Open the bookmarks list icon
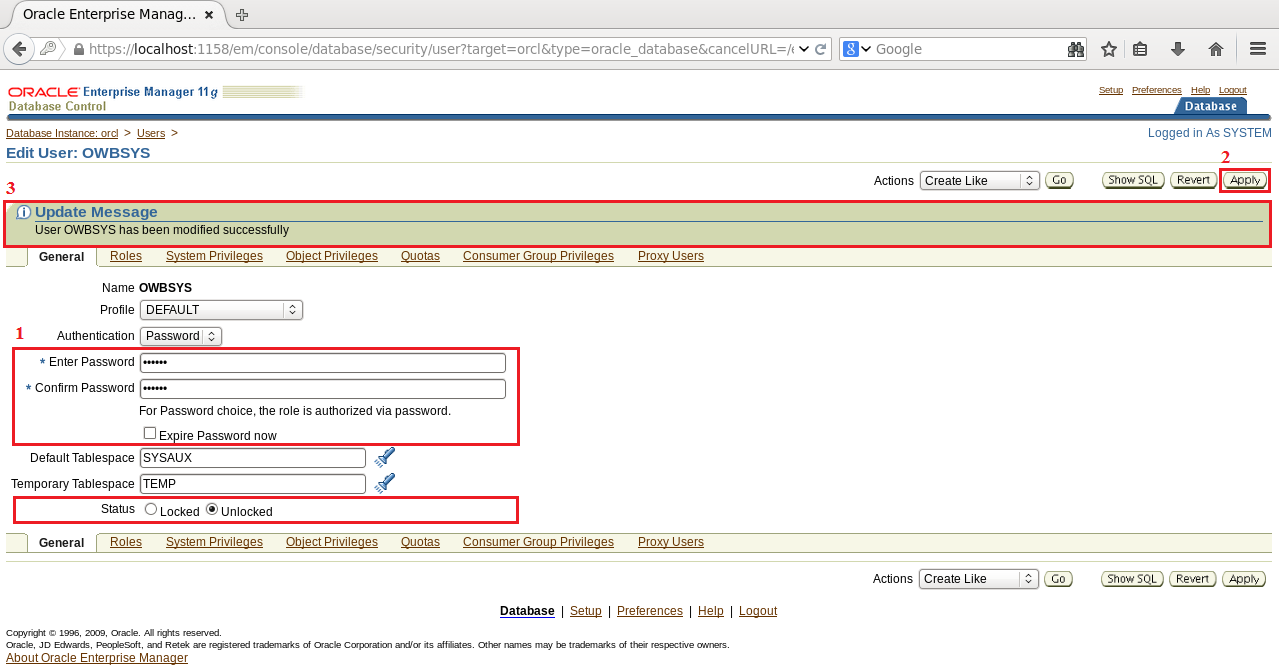Image resolution: width=1279 pixels, height=669 pixels. (x=1140, y=49)
